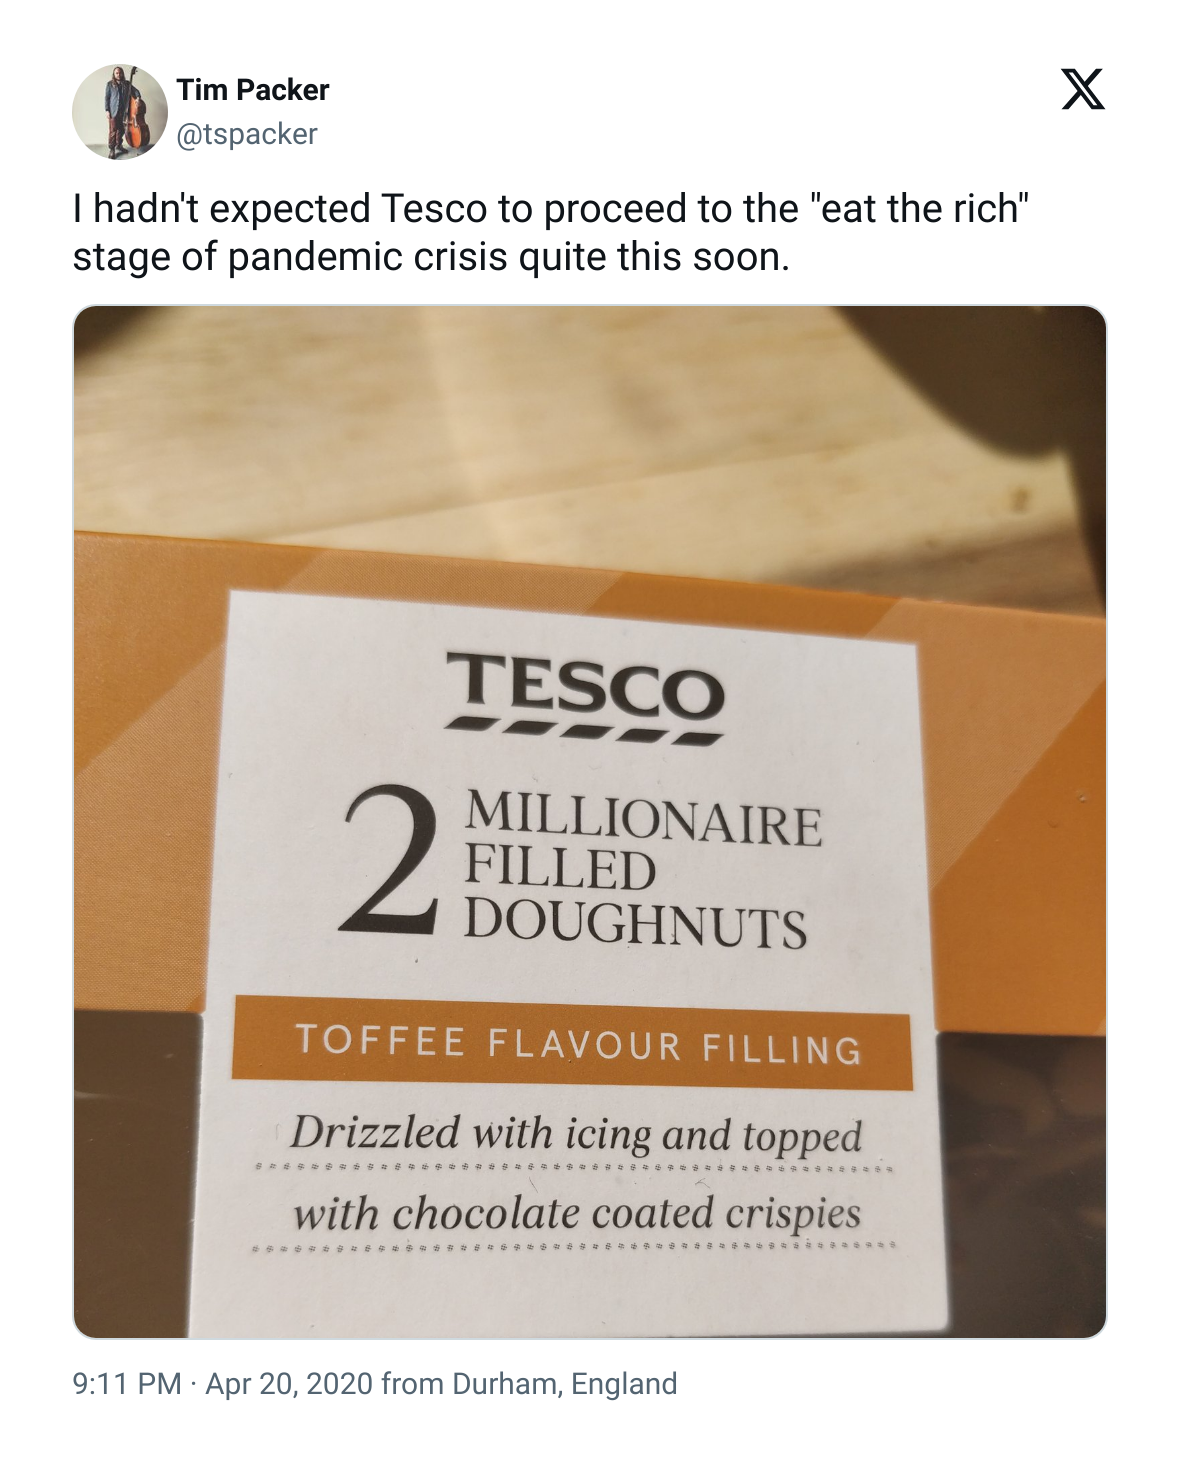Click the Apr 20, 2020 date
This screenshot has width=1180, height=1468.
(288, 1384)
